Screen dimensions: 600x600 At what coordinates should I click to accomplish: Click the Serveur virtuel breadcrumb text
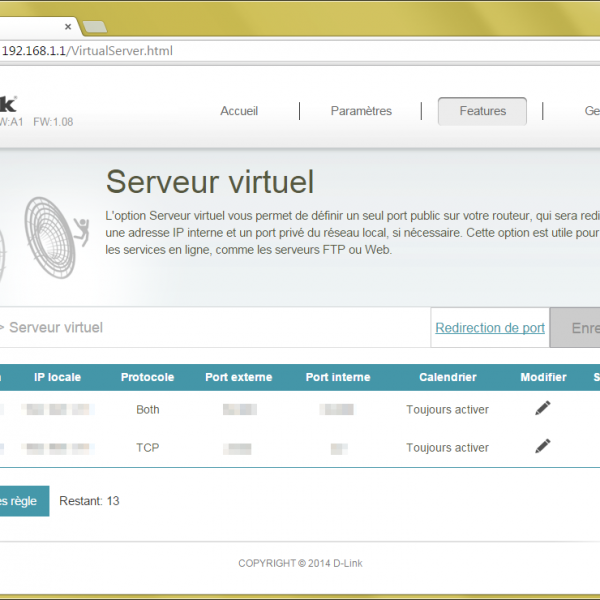coord(56,328)
